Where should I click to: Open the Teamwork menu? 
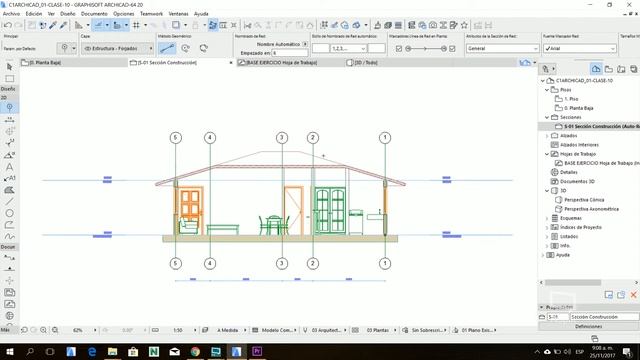click(151, 14)
